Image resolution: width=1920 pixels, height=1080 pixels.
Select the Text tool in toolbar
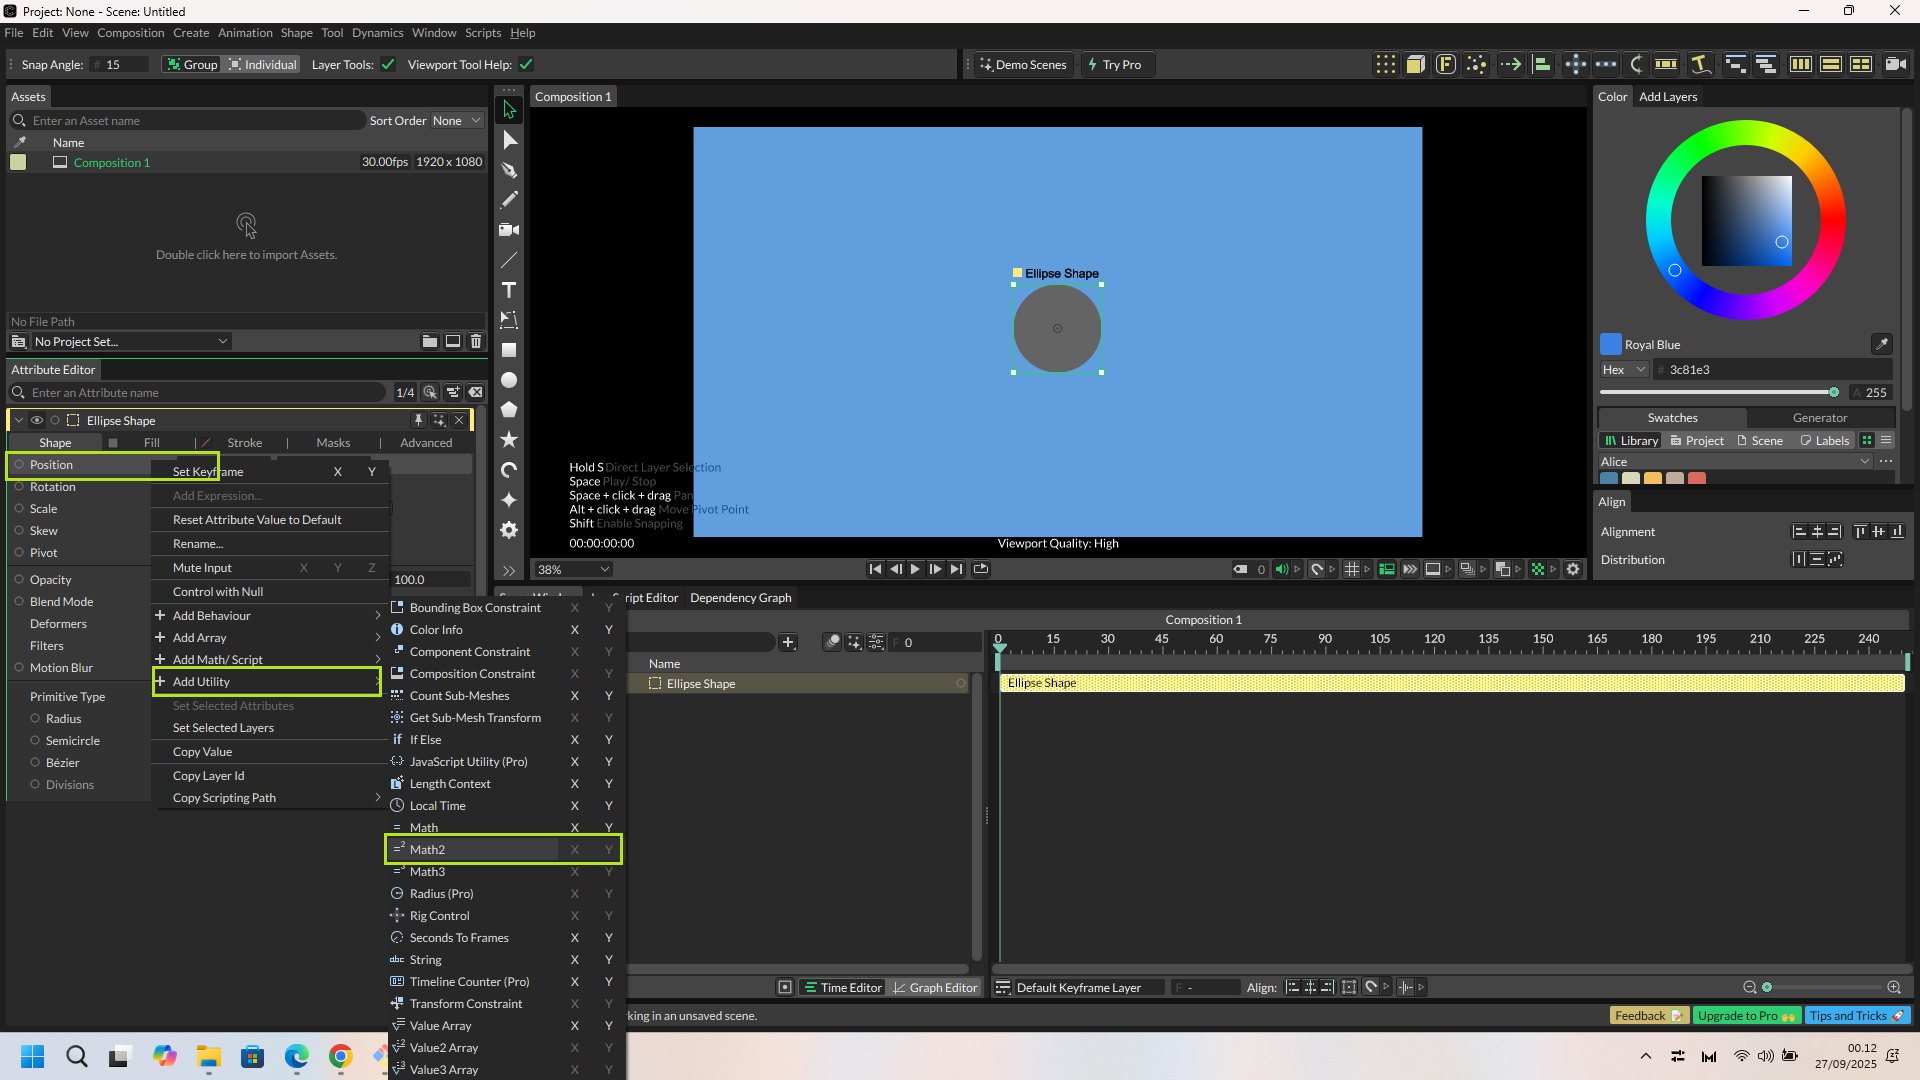point(509,290)
